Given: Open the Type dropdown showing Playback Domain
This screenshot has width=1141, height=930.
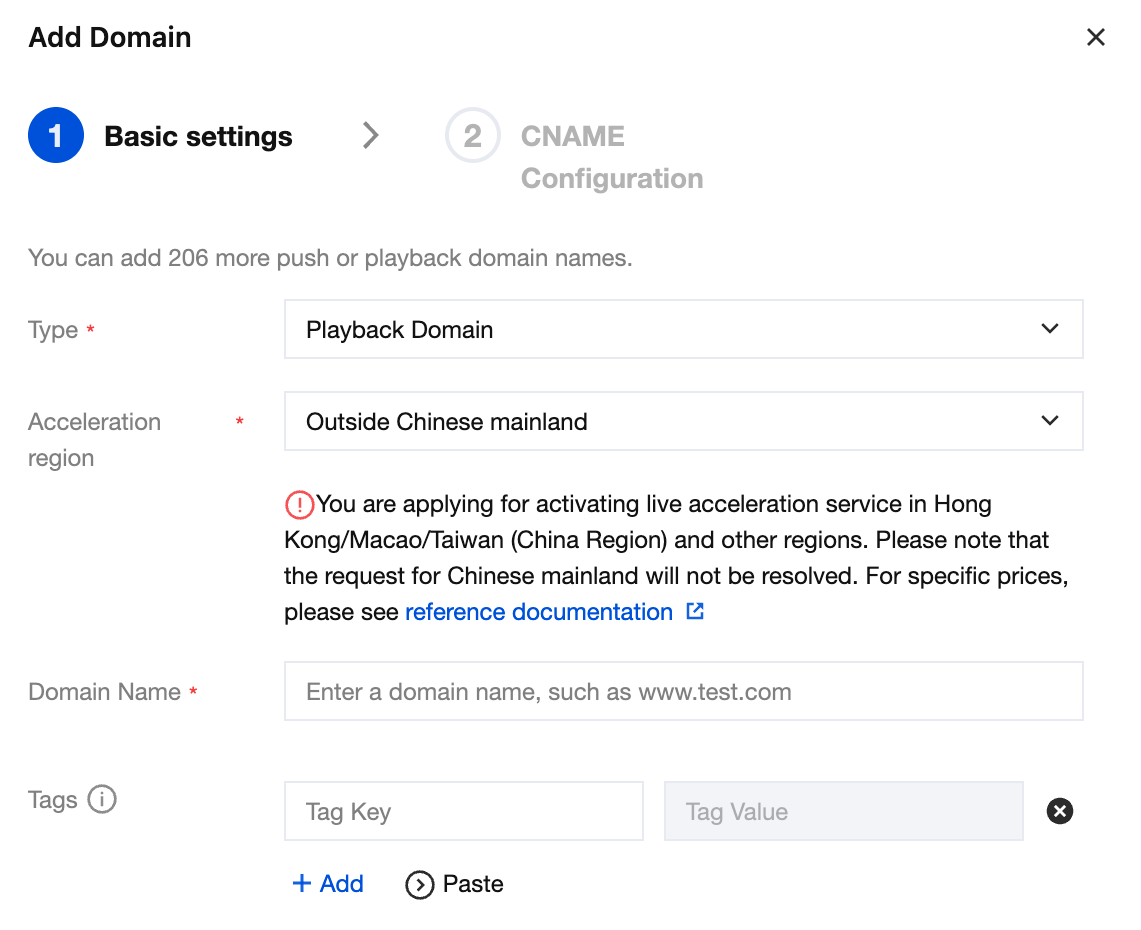Looking at the screenshot, I should click(683, 329).
